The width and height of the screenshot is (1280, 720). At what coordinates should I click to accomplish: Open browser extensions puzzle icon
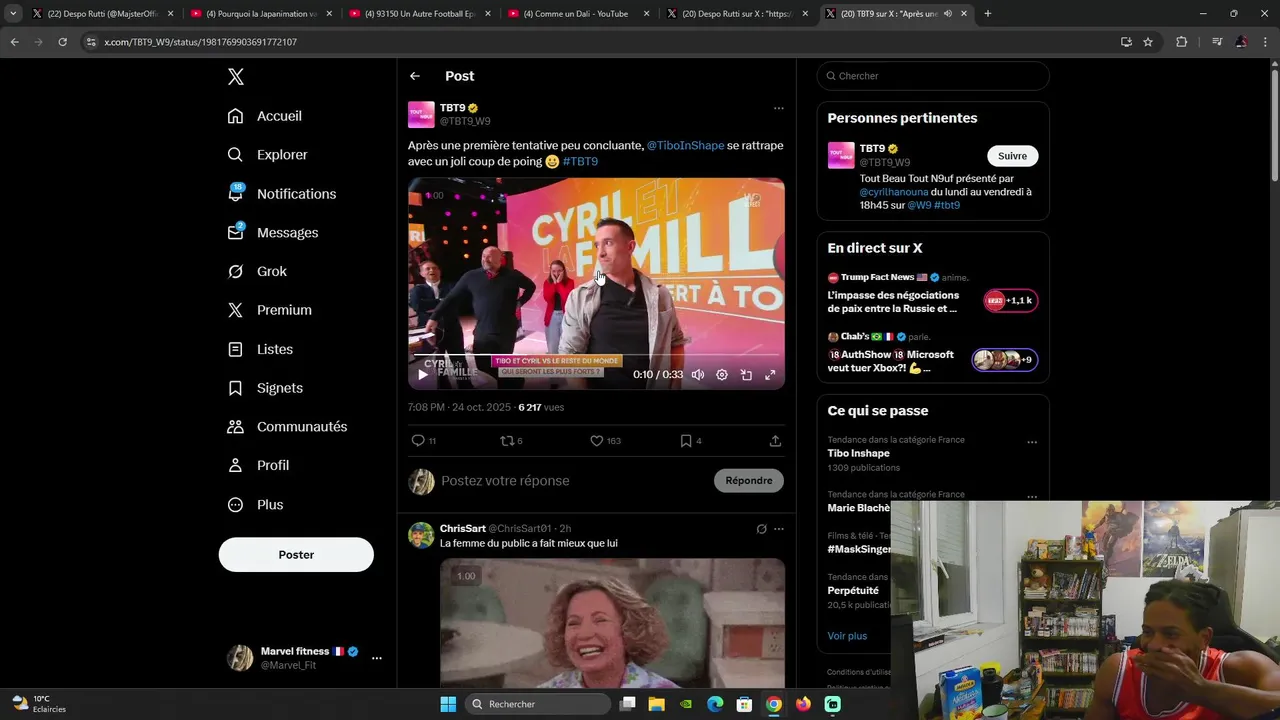[x=1181, y=42]
